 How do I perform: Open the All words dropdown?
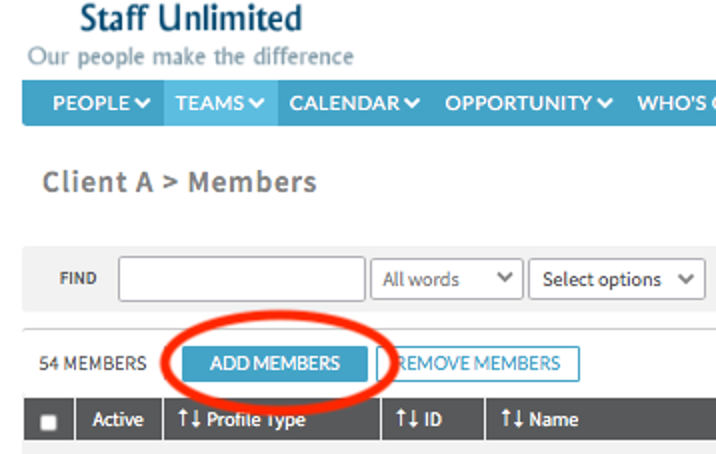(447, 279)
